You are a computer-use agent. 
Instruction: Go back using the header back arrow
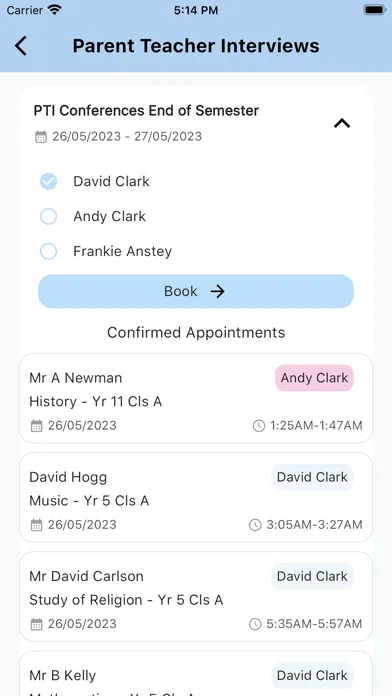click(21, 46)
